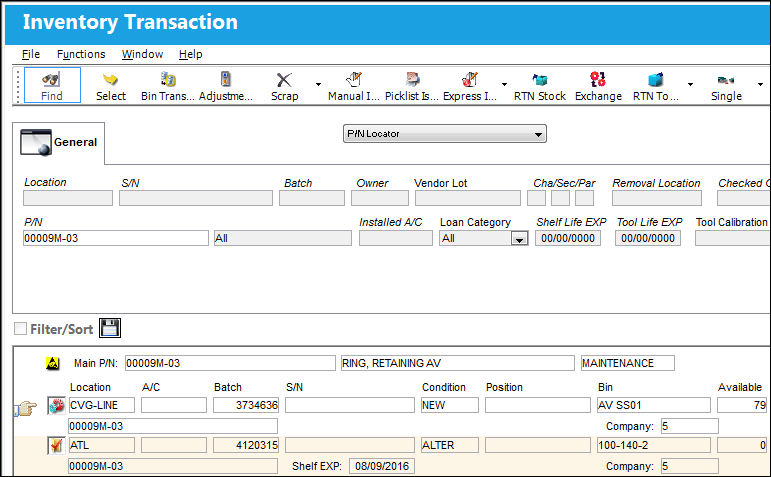Image resolution: width=771 pixels, height=477 pixels.
Task: Select the CVG-LINE location cell
Action: (x=102, y=405)
